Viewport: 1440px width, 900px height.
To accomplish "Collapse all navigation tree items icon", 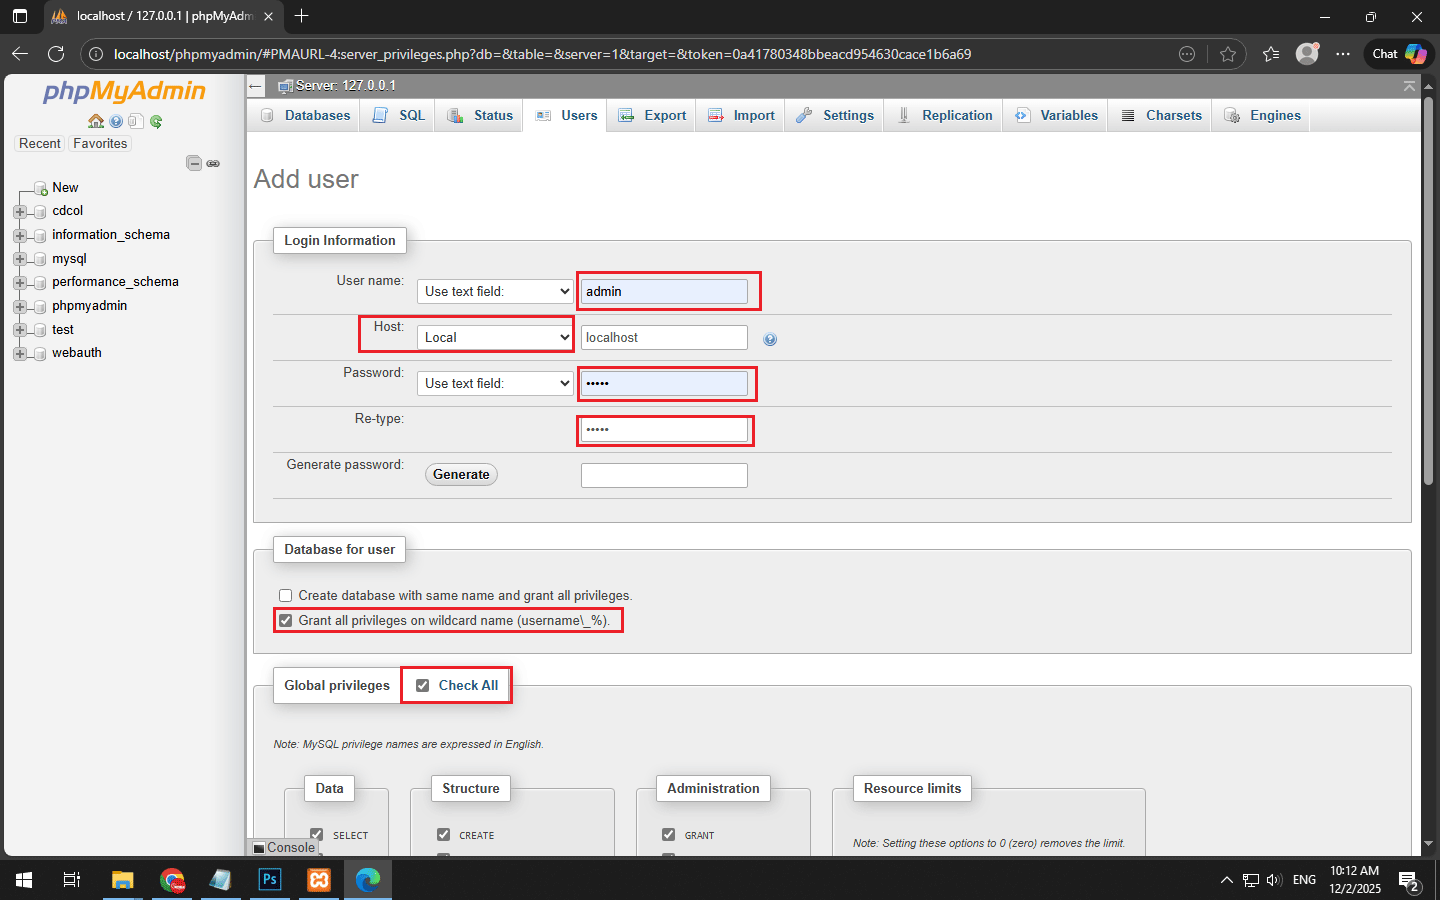I will click(x=194, y=163).
